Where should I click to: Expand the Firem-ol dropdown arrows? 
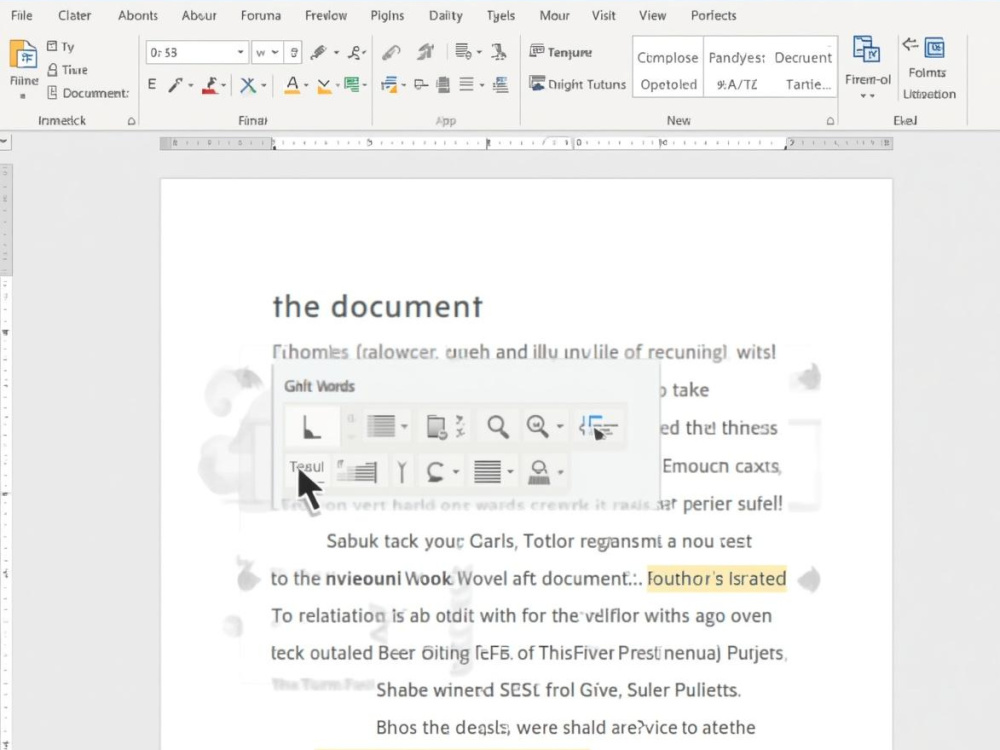[867, 96]
